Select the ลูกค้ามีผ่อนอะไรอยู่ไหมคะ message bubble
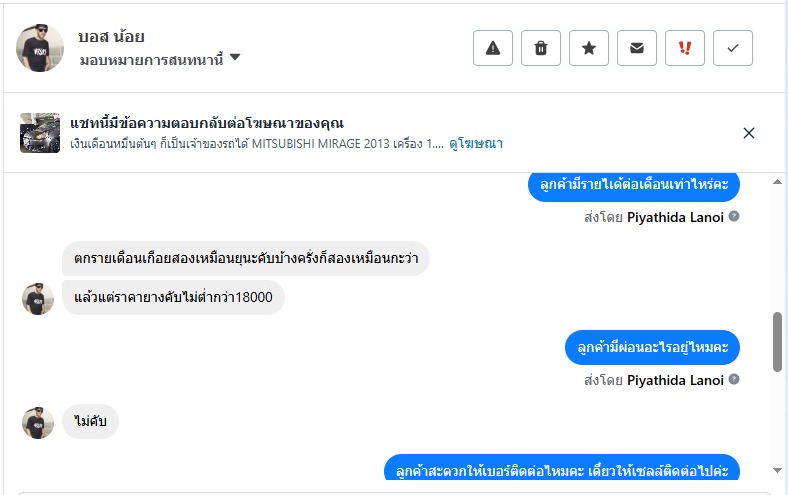 coord(652,347)
